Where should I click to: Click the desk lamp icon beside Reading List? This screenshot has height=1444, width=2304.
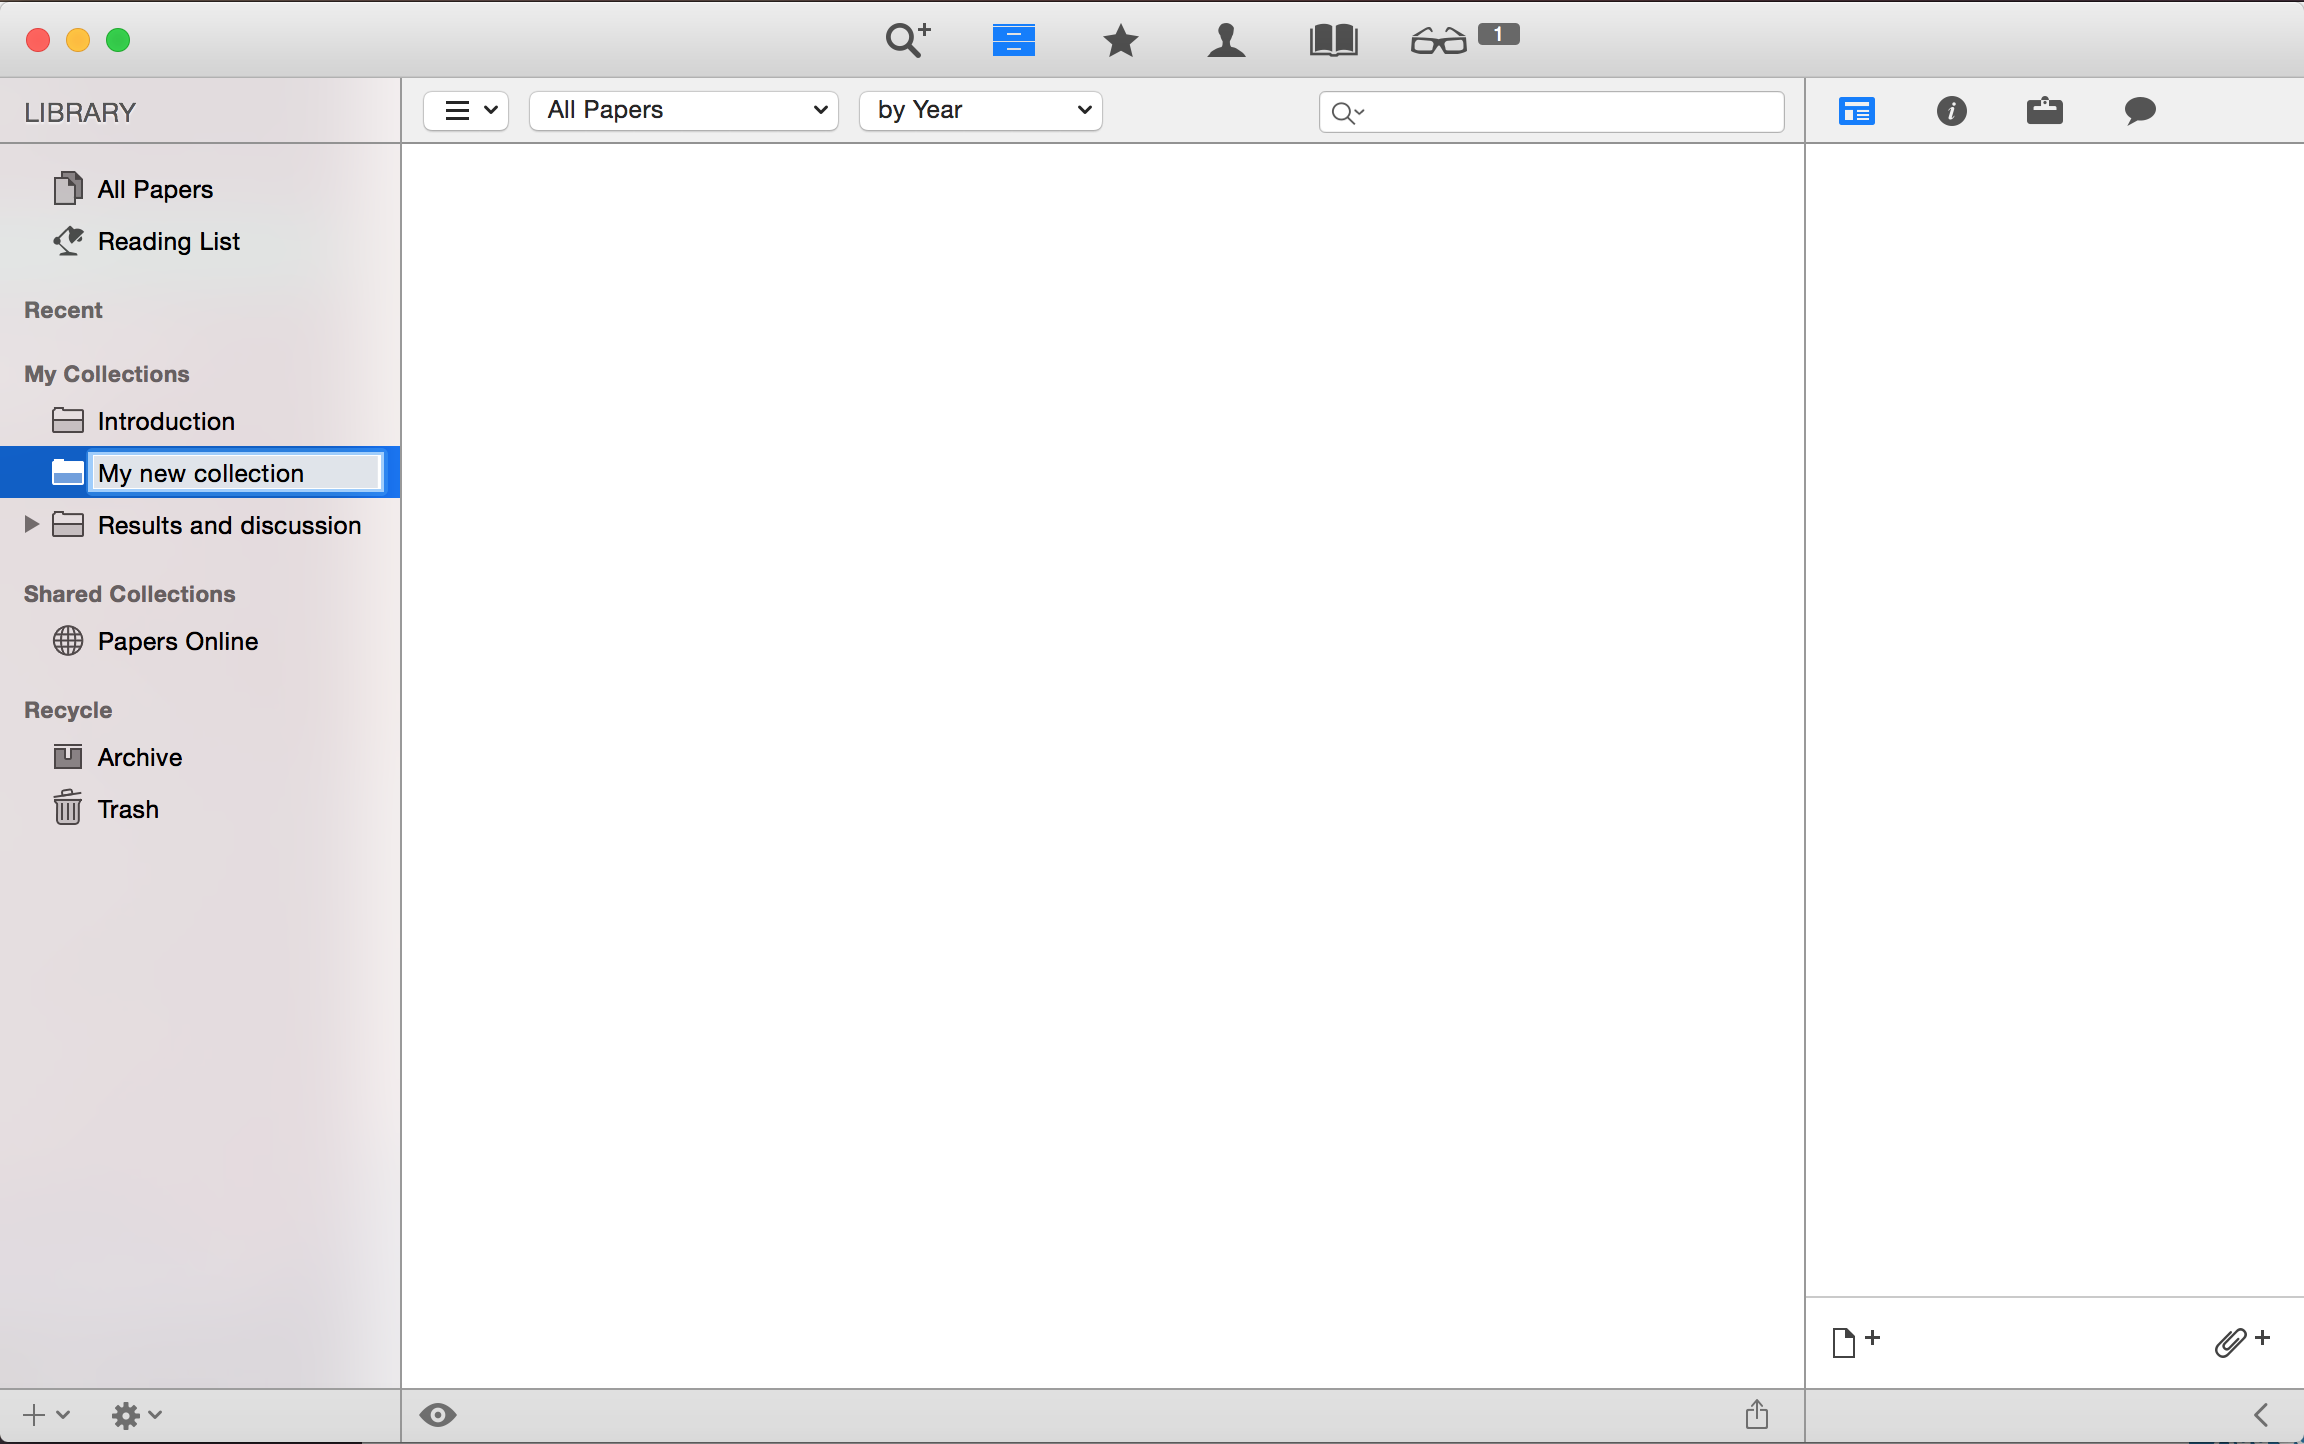pos(69,240)
